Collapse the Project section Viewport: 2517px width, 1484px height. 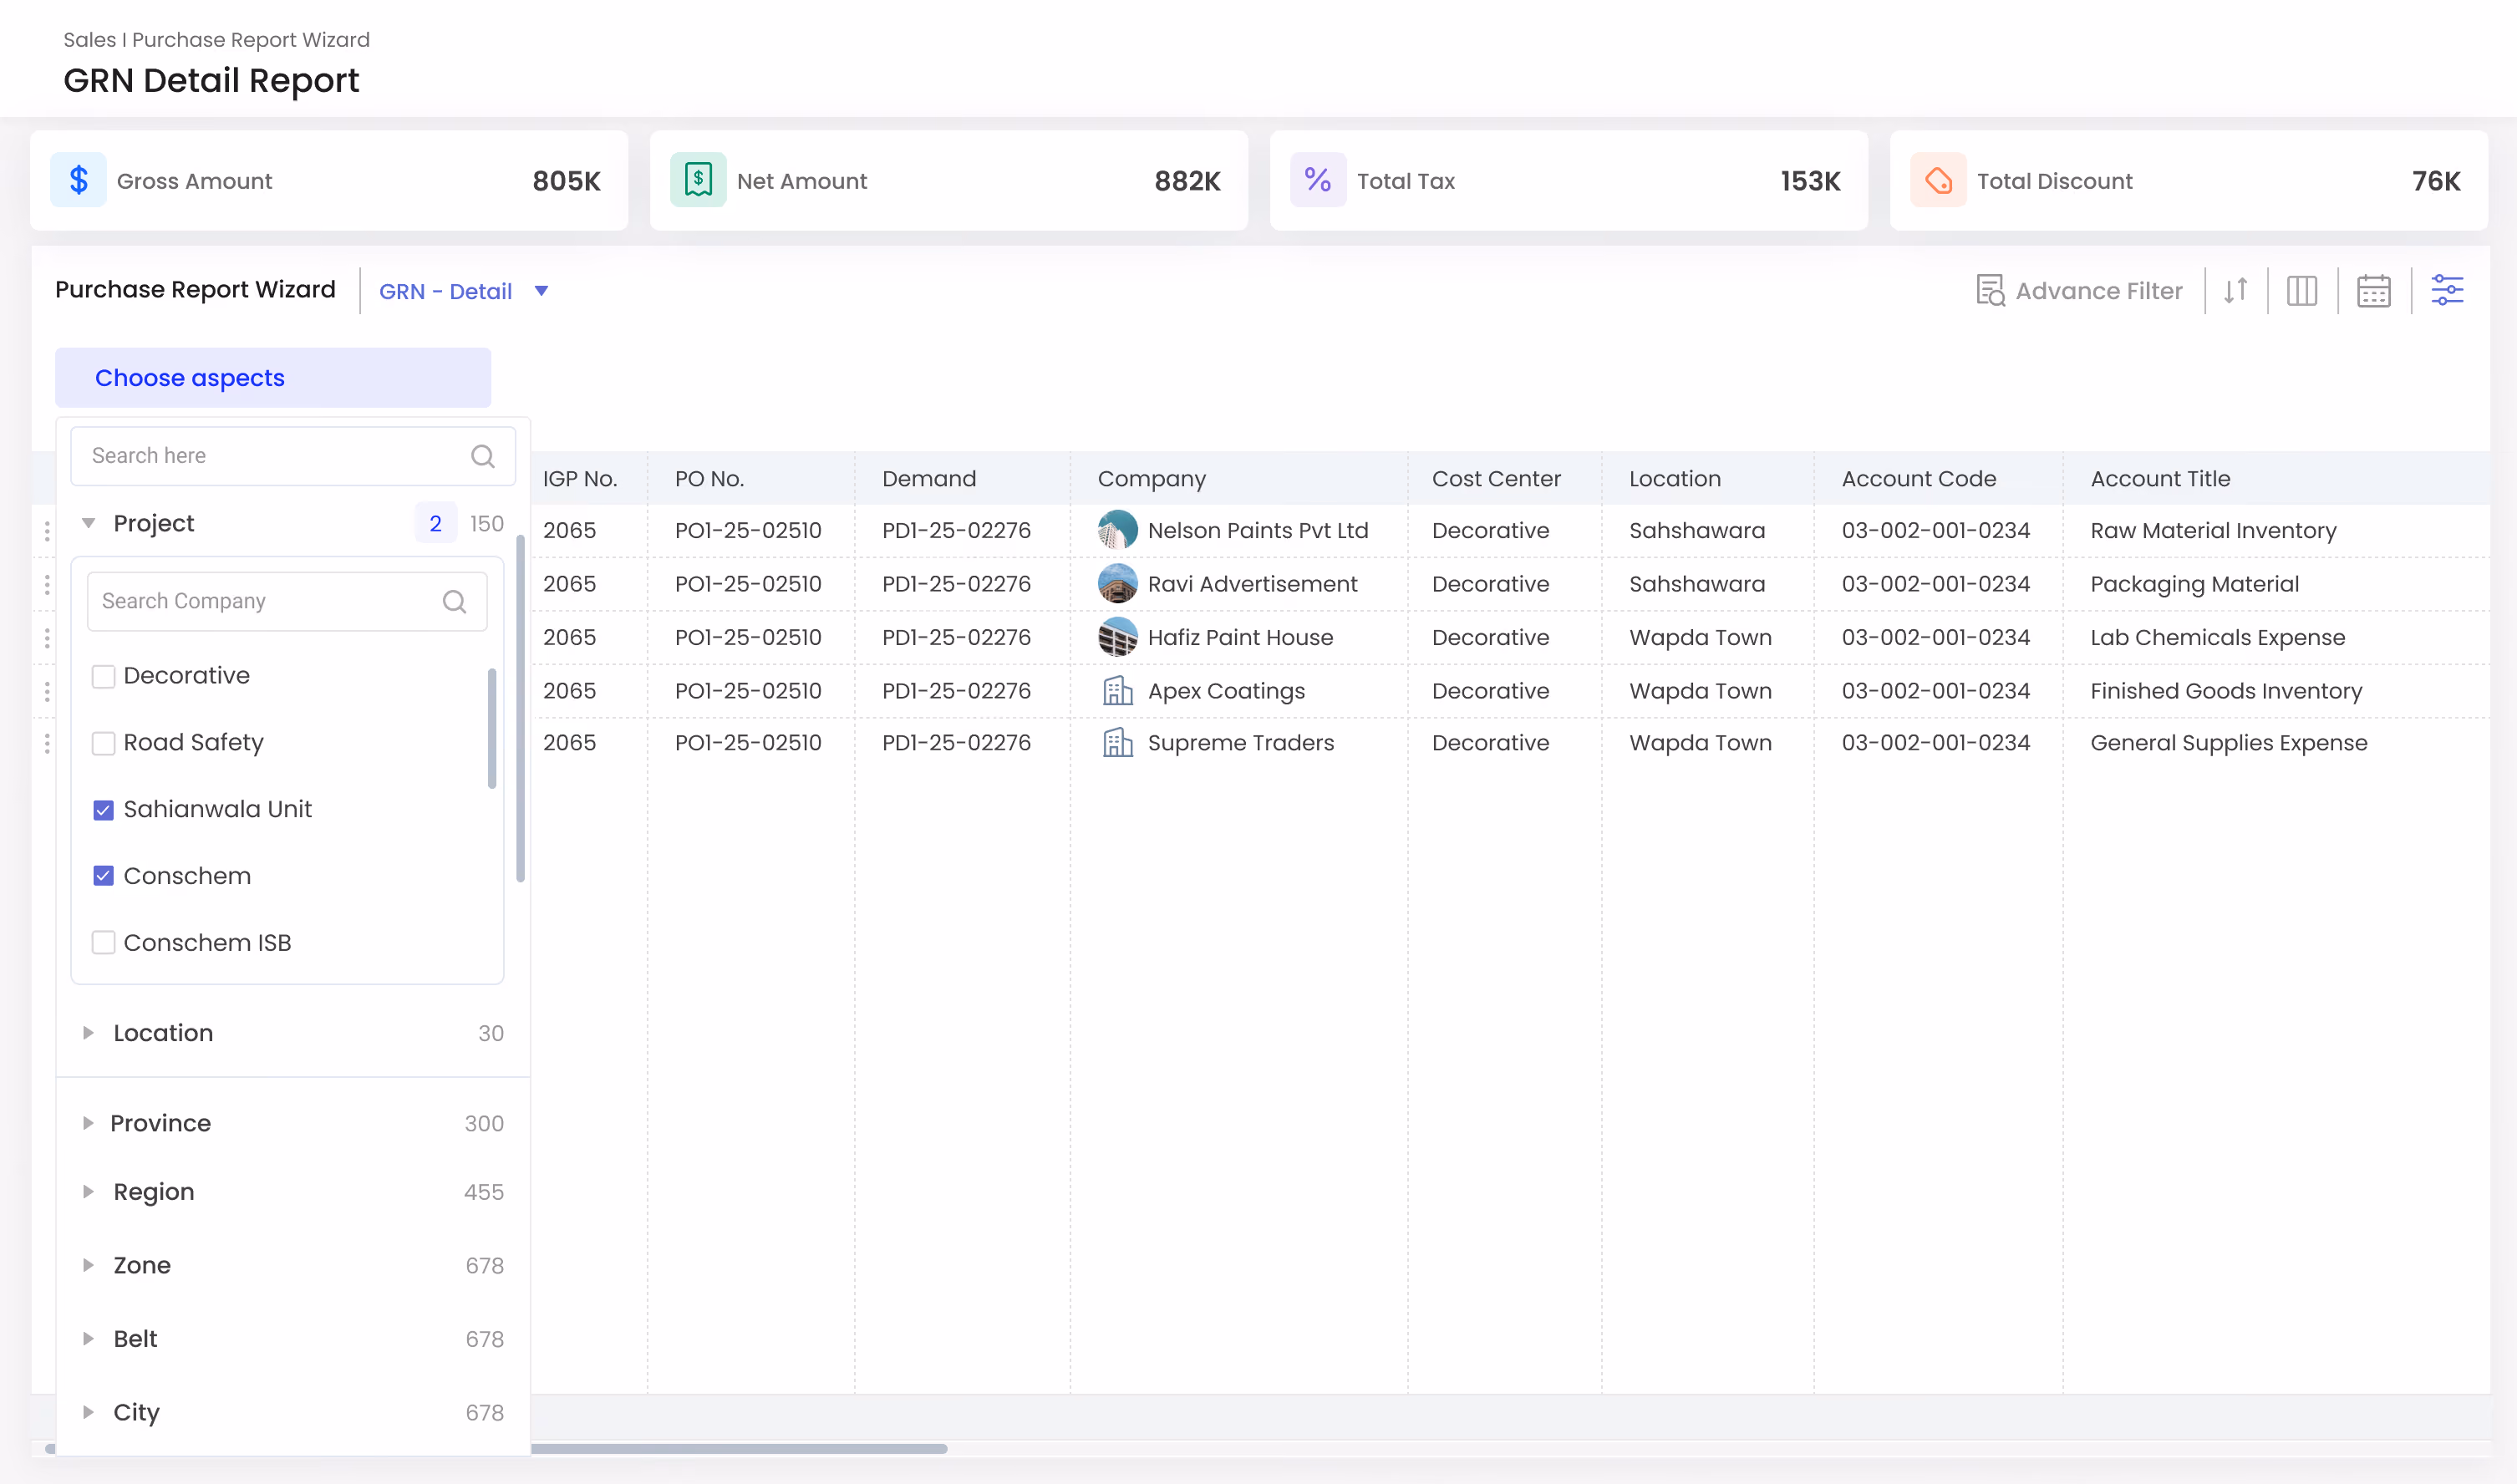(x=88, y=523)
